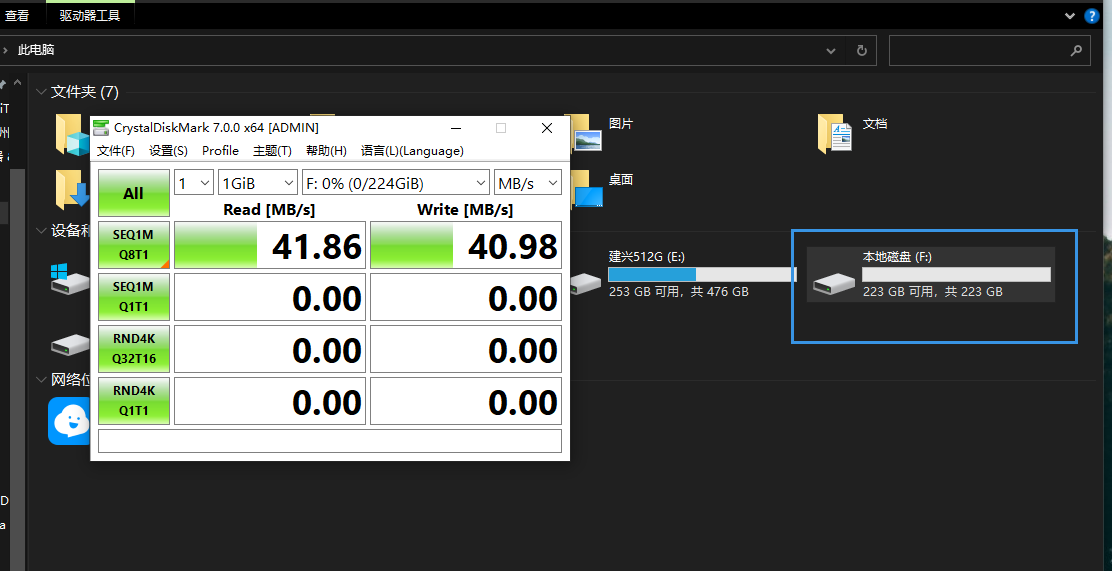Click the help question mark icon

click(1091, 15)
